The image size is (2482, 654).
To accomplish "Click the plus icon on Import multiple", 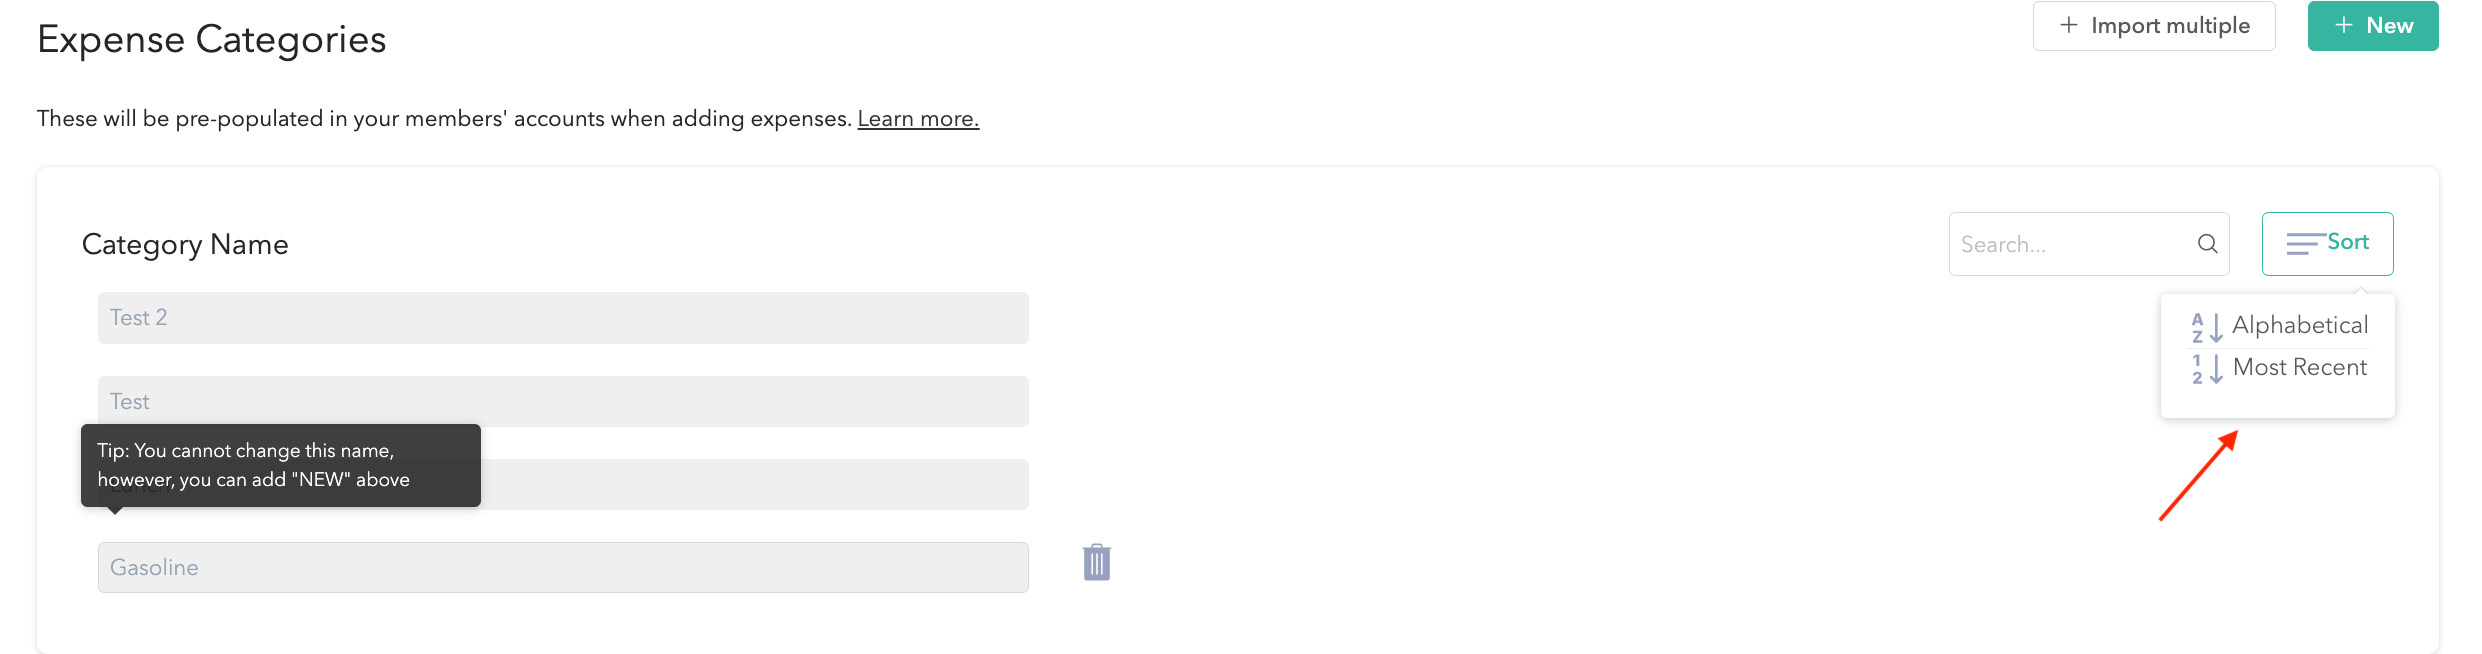I will pyautogui.click(x=2069, y=25).
